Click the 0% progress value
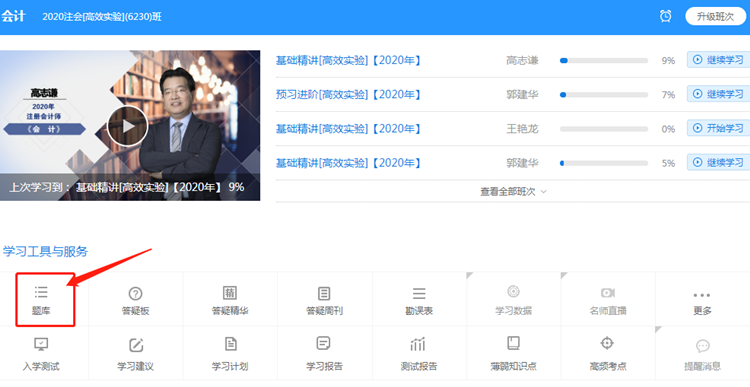The height and width of the screenshot is (387, 750). tap(668, 129)
